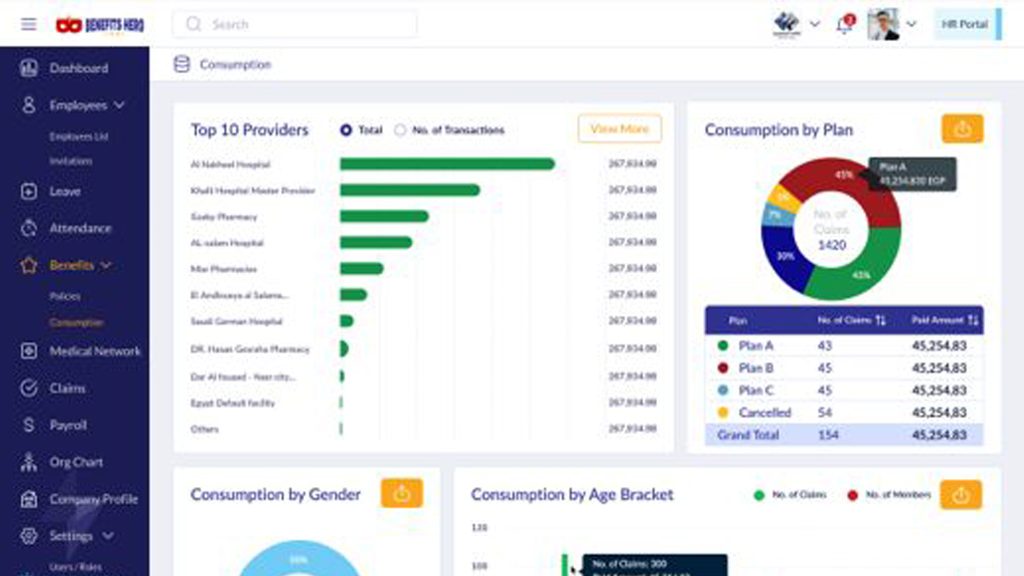
Task: Click the Plan B red color dot
Action: (723, 368)
